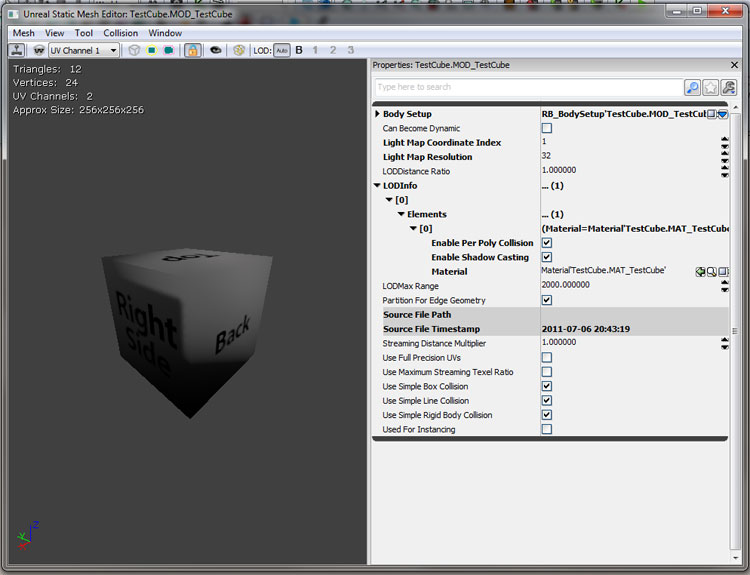750x575 pixels.
Task: Enable the Can Become Dynamic checkbox
Action: 547,128
